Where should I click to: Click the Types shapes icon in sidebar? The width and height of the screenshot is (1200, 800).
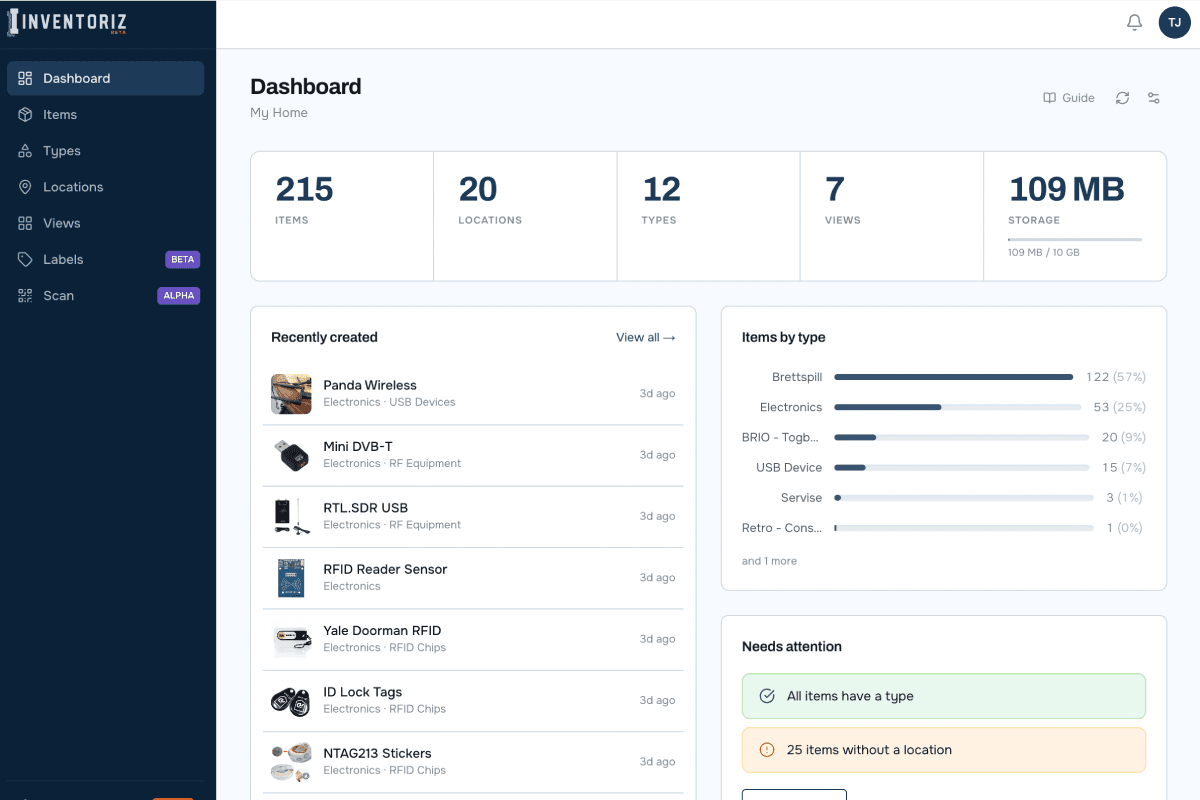pyautogui.click(x=25, y=151)
